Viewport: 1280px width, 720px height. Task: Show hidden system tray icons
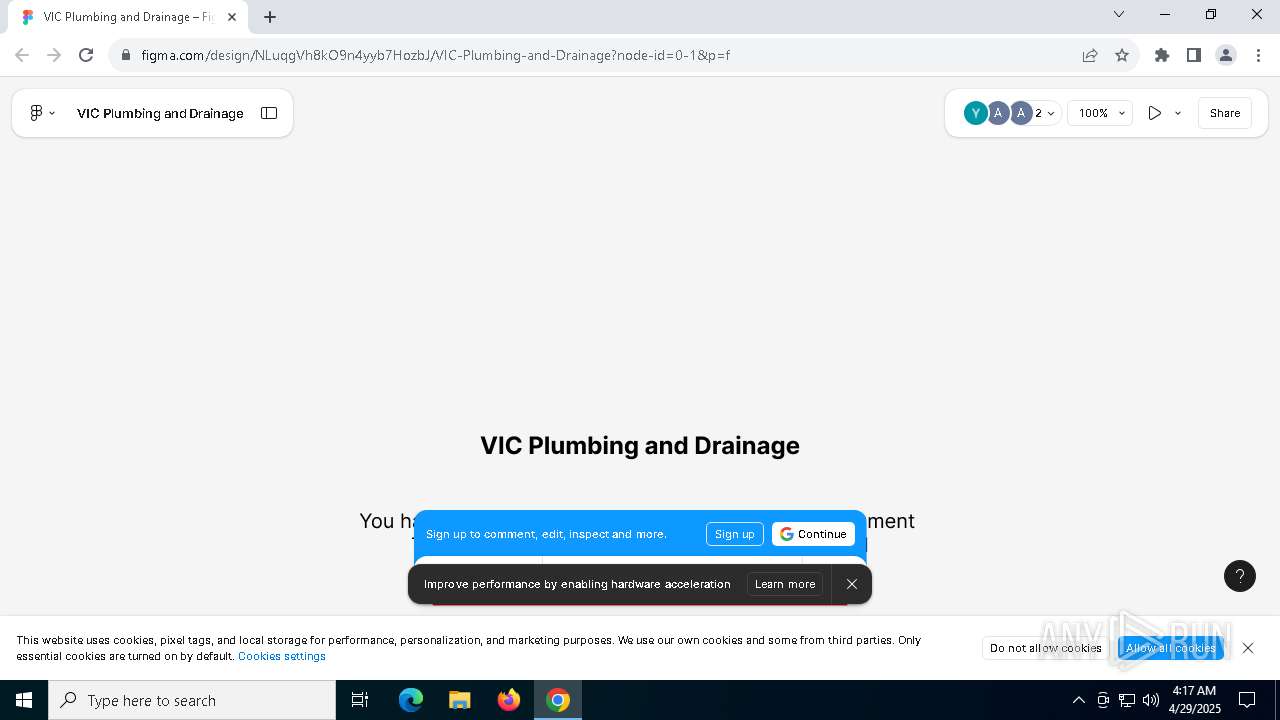[1078, 700]
